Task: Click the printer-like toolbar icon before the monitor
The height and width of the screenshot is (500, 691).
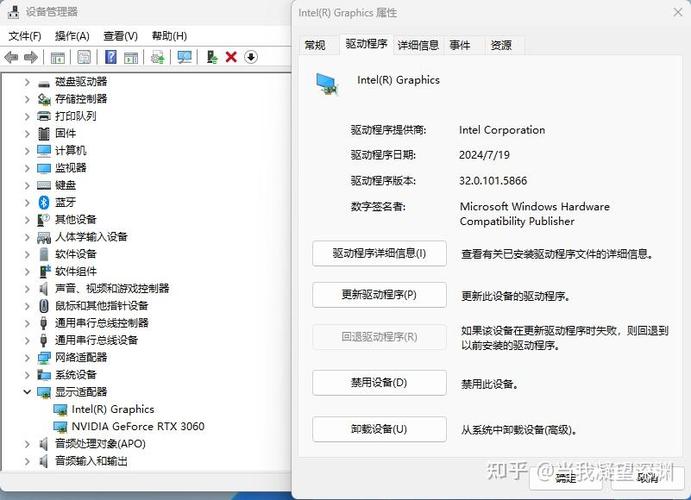Action: [157, 57]
